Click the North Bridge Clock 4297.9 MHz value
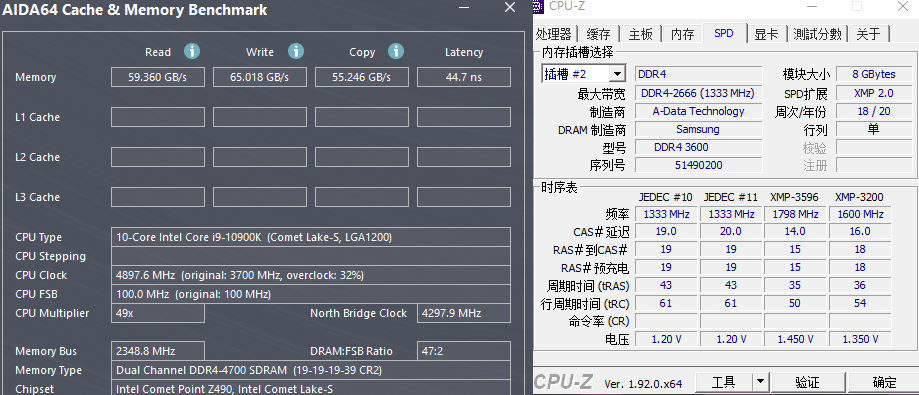The height and width of the screenshot is (395, 919). [464, 313]
